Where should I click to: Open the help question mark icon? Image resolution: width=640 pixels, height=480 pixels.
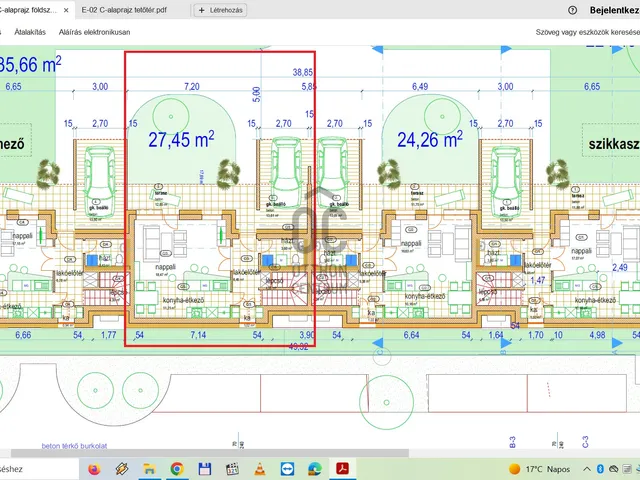coord(572,10)
